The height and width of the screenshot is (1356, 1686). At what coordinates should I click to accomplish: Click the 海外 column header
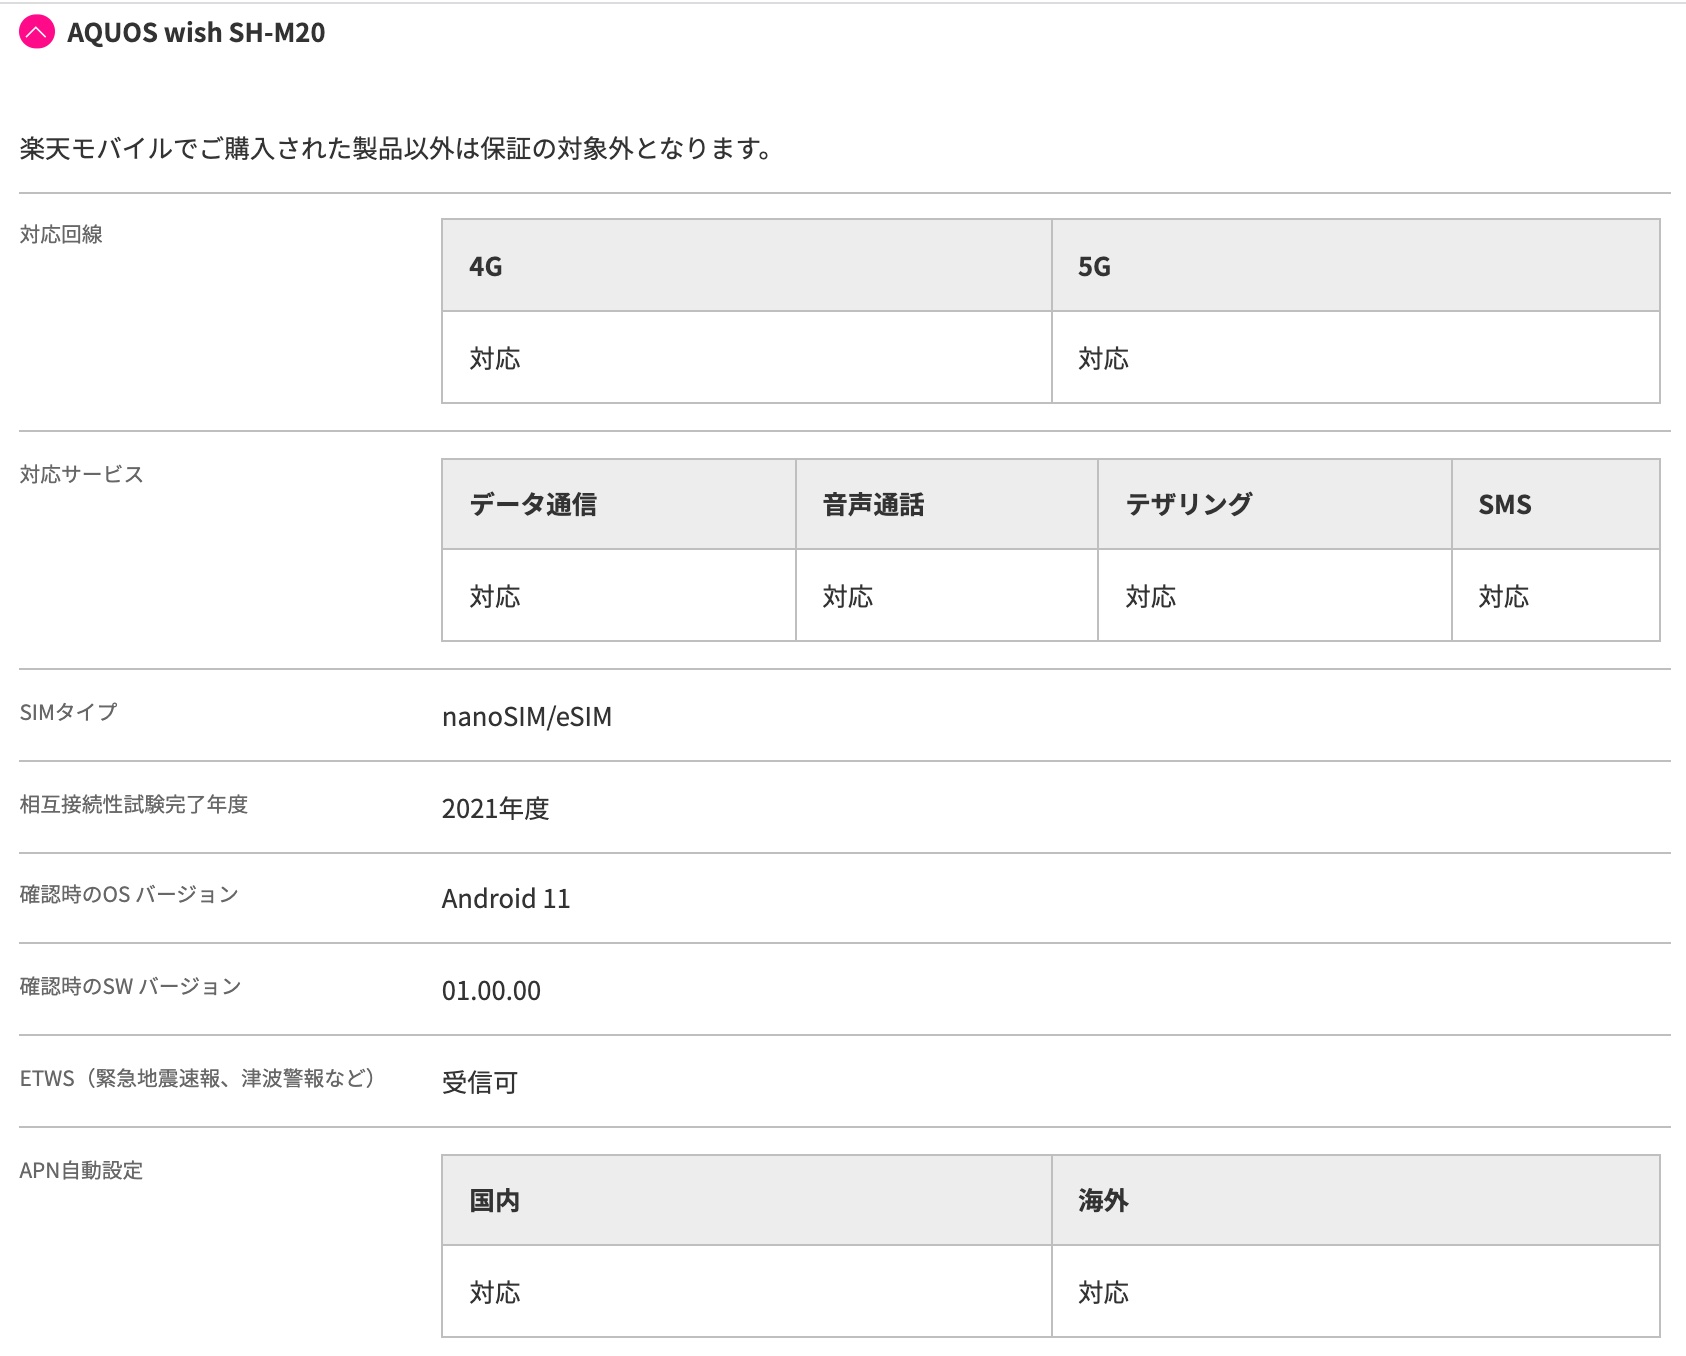[x=1355, y=1200]
